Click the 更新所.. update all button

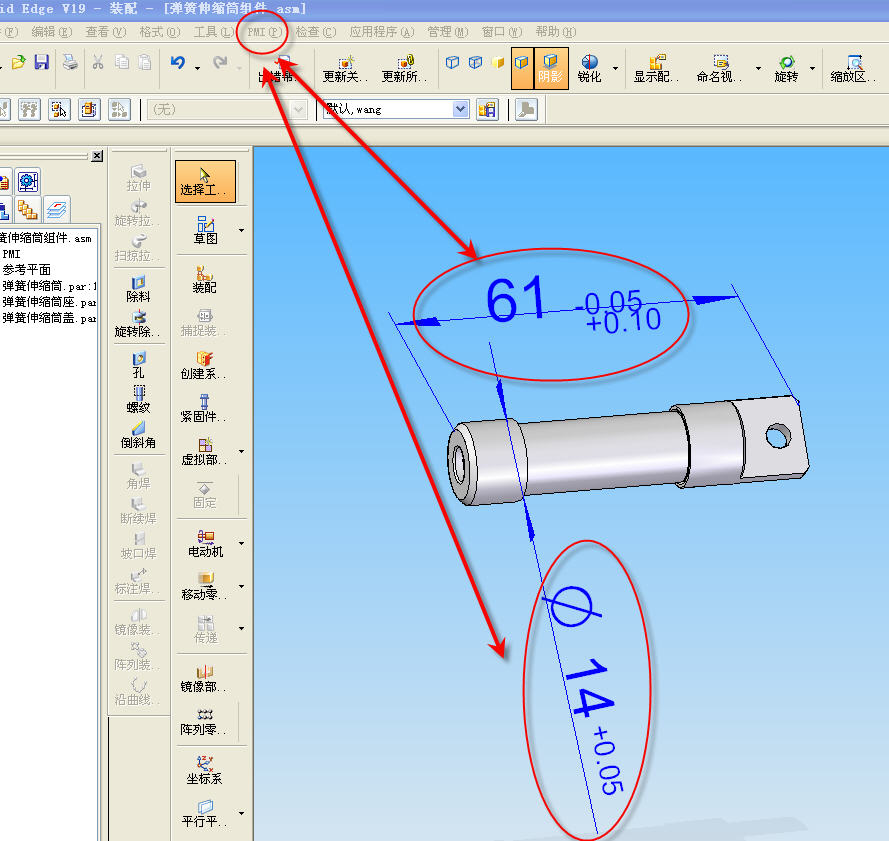tap(403, 69)
